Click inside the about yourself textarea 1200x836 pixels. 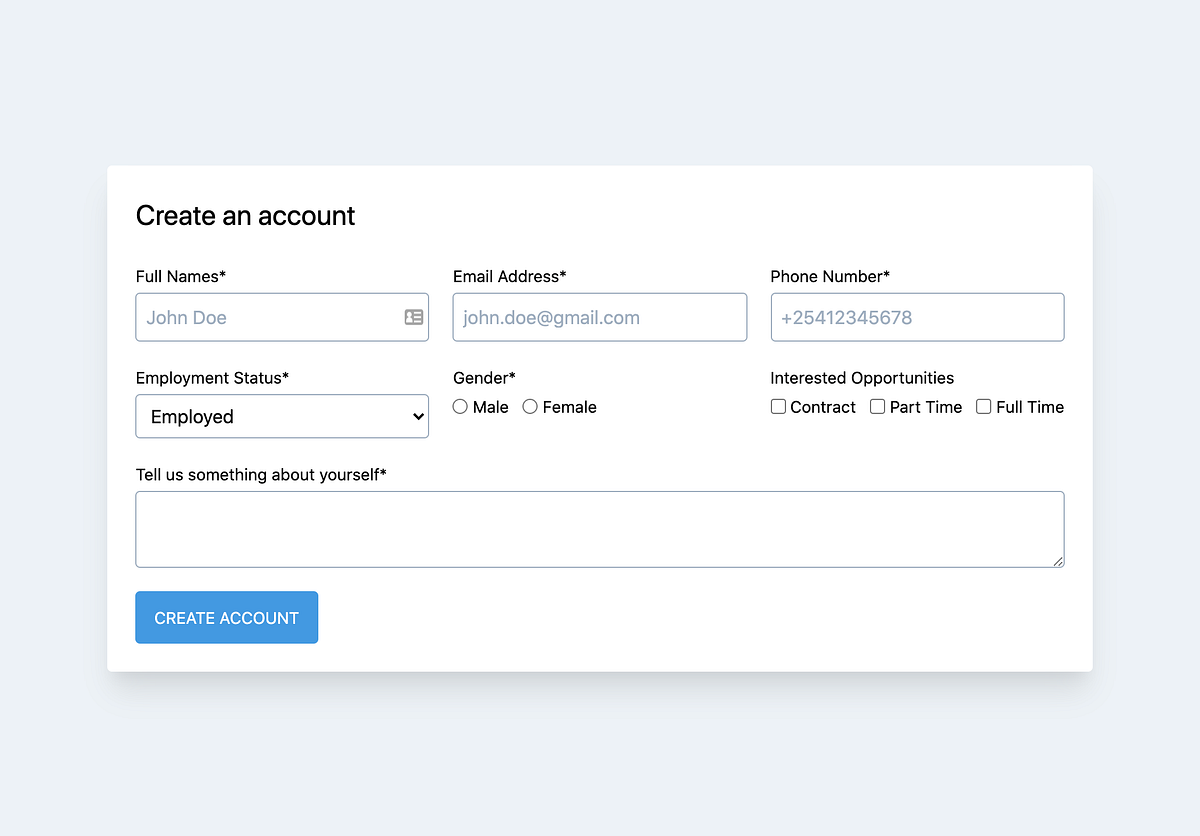(x=599, y=528)
